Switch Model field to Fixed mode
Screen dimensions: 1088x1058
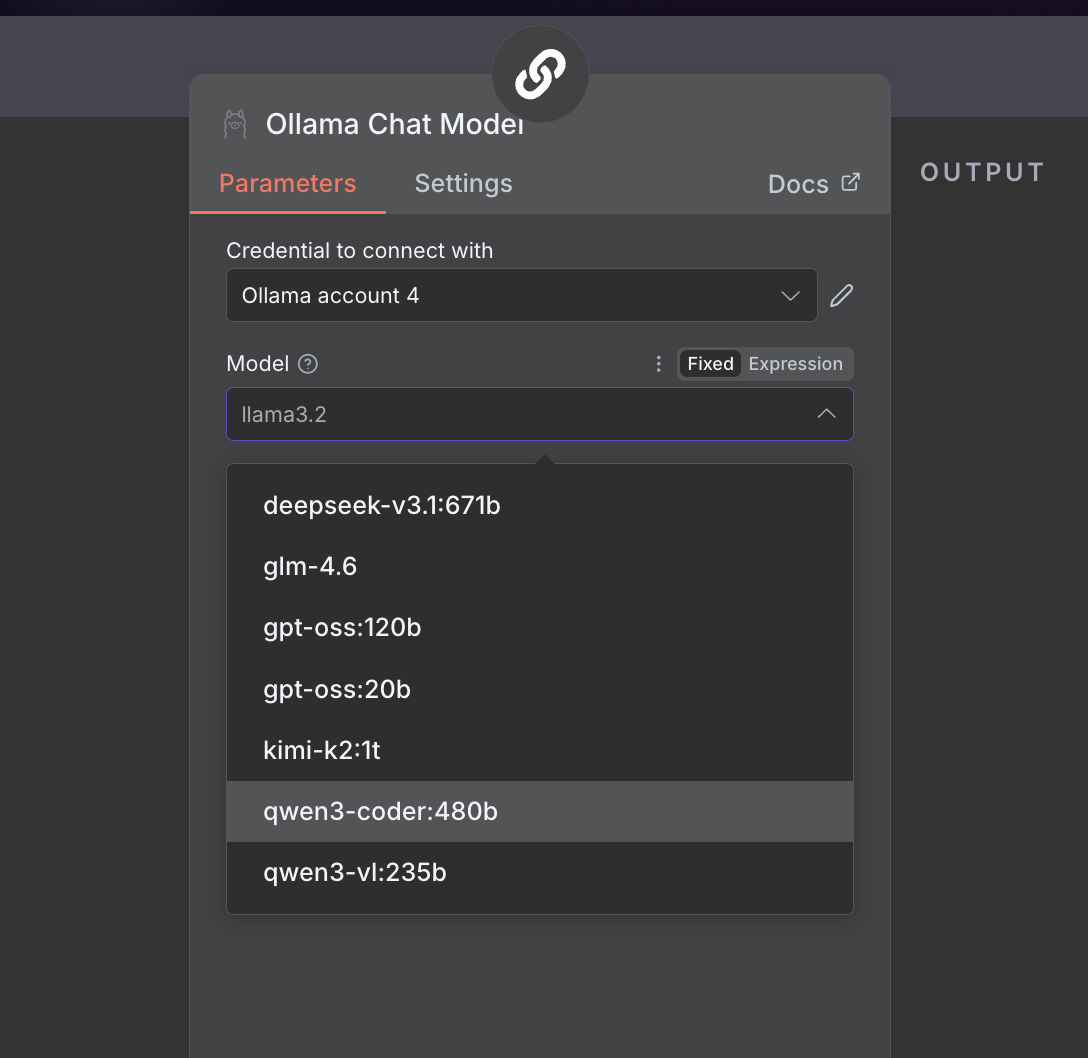[x=710, y=364]
